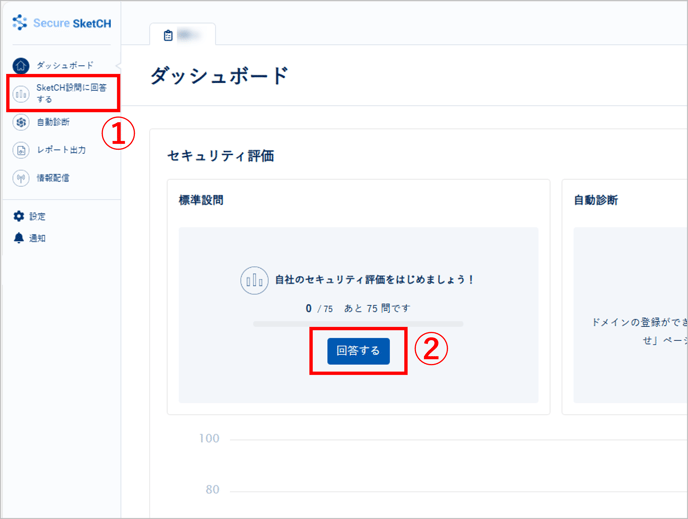Viewport: 688px width, 519px height.
Task: Click the progress bar under 0 / 75
Action: pos(358,324)
